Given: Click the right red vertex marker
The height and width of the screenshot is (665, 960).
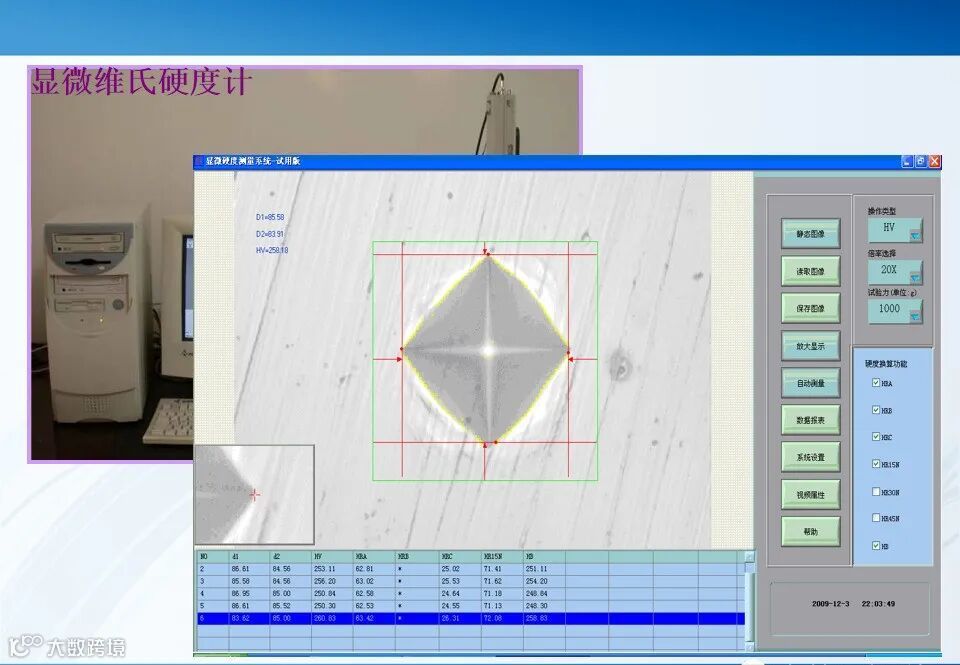Looking at the screenshot, I should 568,352.
